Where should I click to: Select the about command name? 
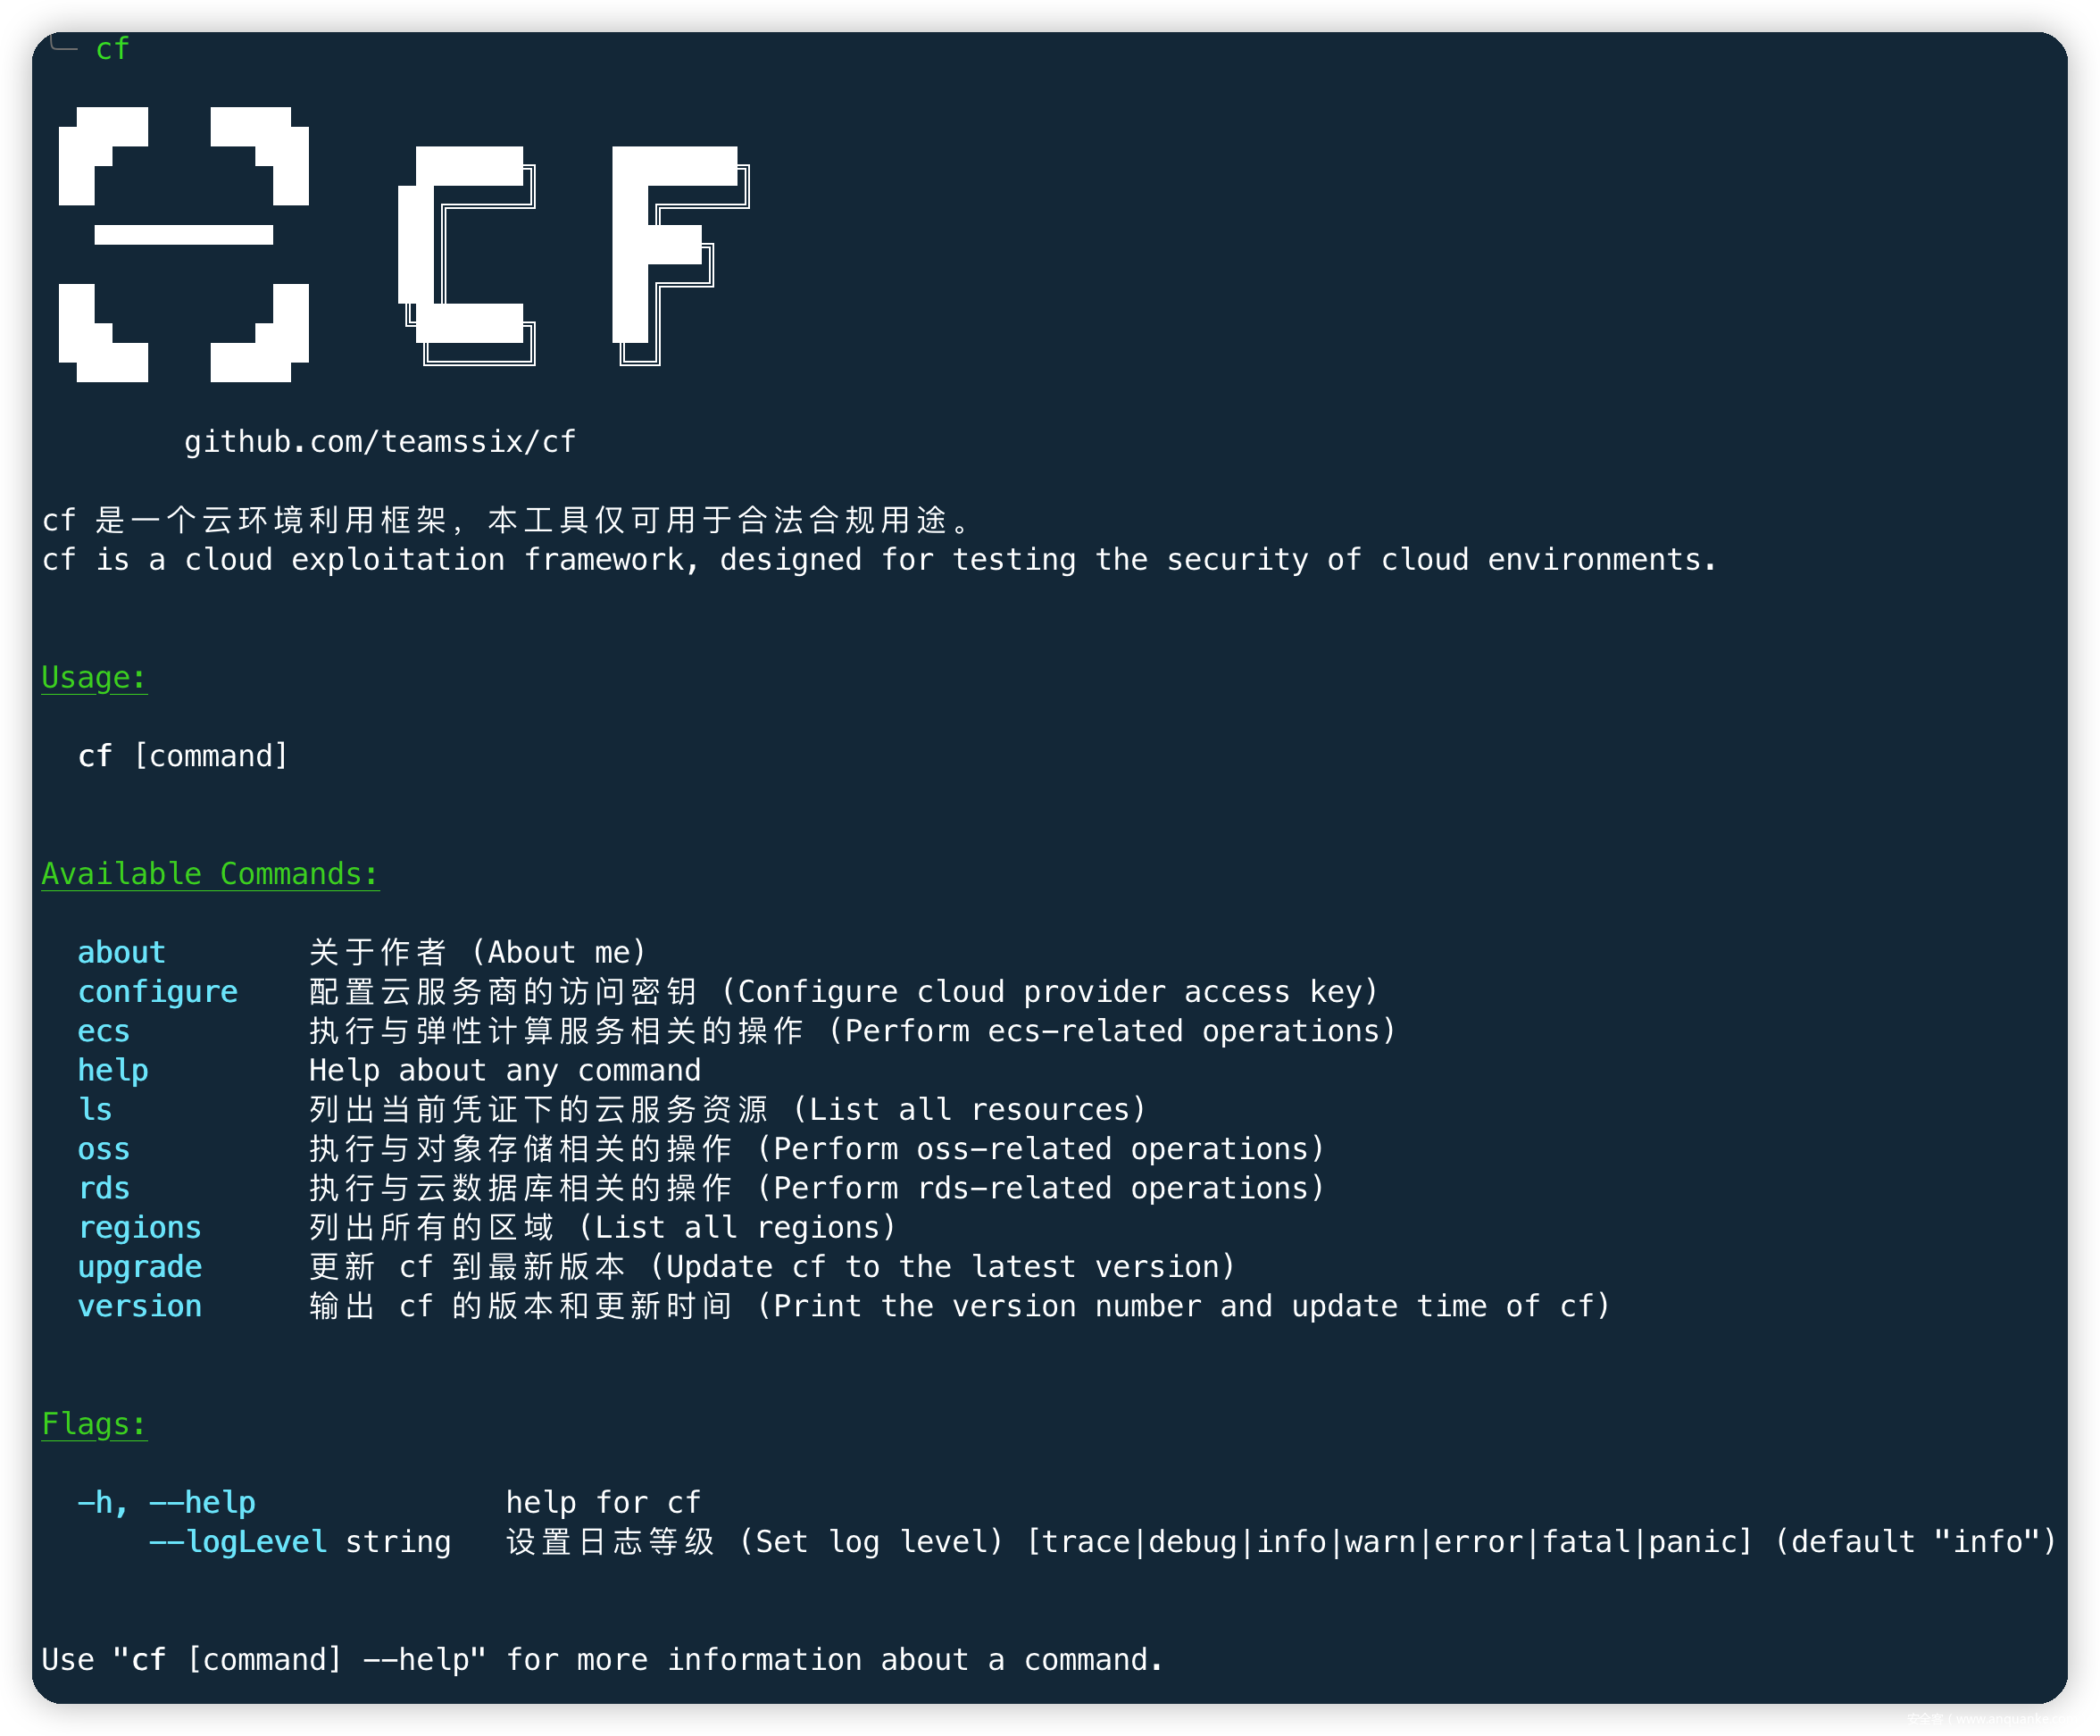pyautogui.click(x=121, y=952)
